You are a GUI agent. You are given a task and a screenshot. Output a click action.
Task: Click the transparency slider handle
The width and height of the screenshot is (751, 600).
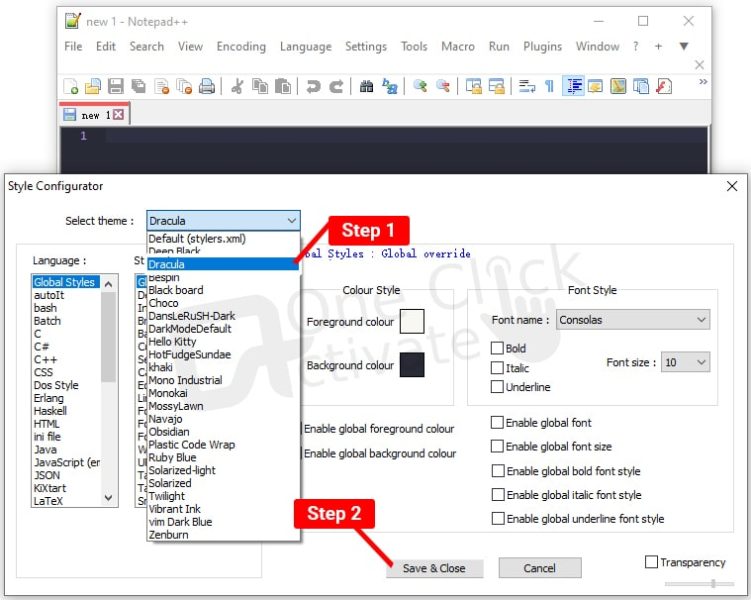coord(713,584)
